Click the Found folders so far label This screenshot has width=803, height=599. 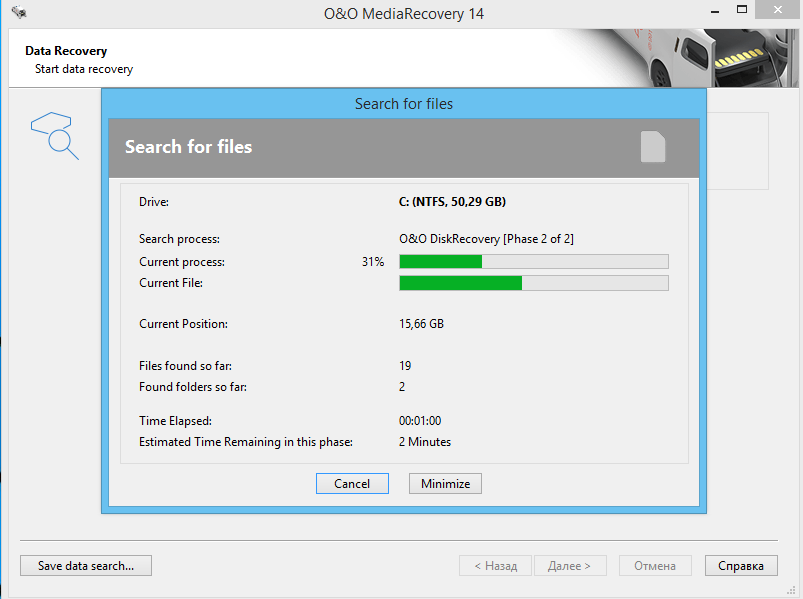pos(193,387)
